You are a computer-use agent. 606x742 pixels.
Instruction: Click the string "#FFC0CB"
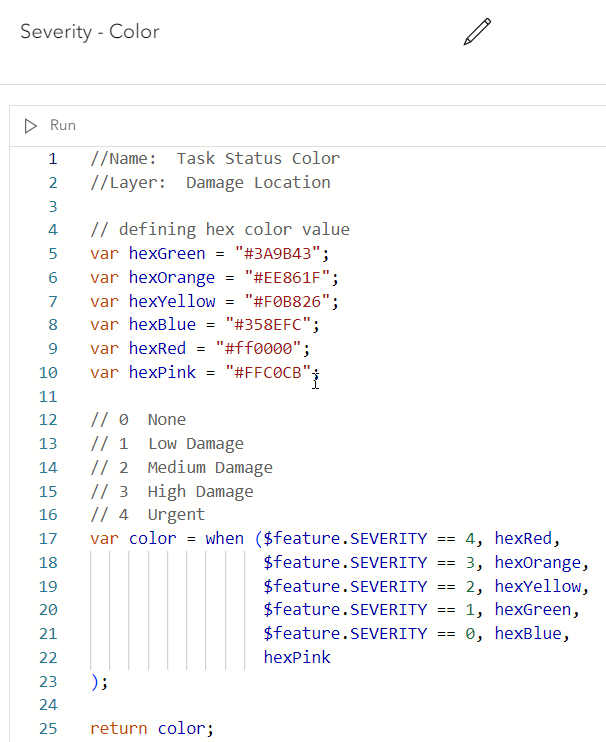[x=268, y=372]
